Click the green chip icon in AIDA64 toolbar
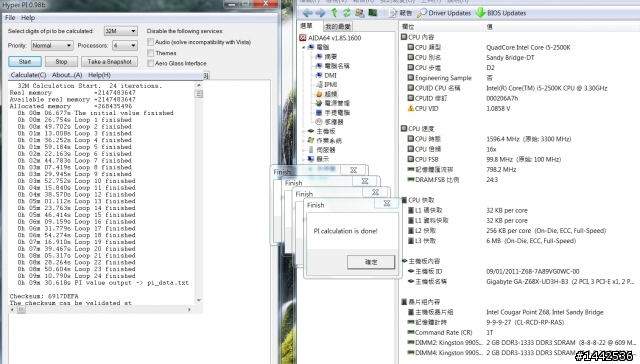The height and width of the screenshot is (364, 640). (373, 13)
